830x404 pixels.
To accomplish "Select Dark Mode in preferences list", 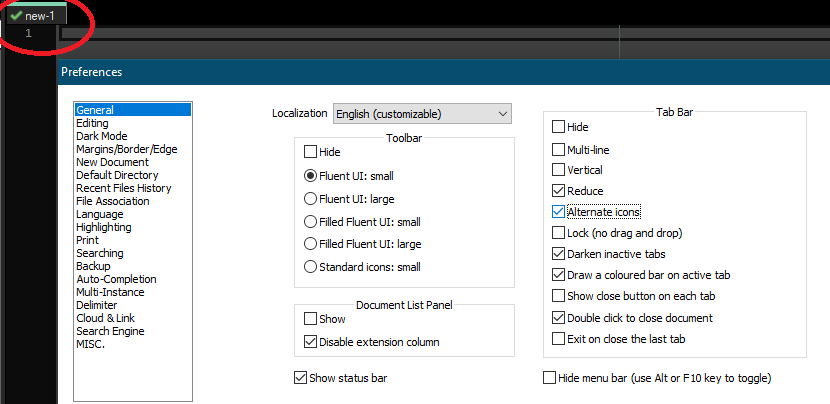I will click(x=101, y=136).
